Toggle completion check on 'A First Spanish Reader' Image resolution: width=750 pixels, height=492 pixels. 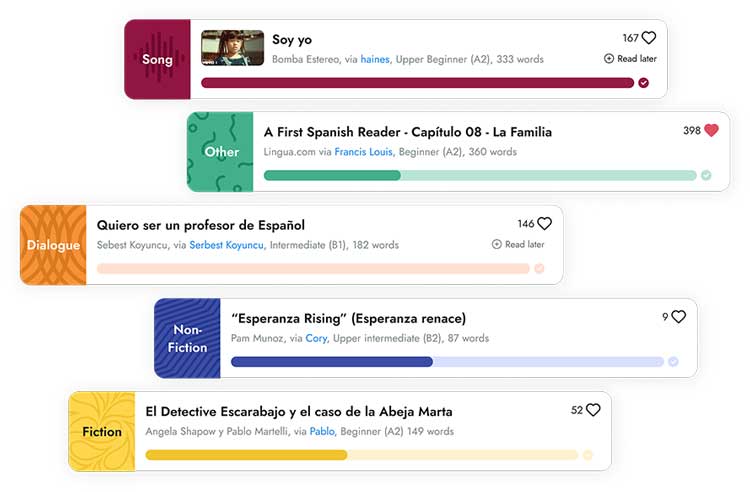pos(706,175)
